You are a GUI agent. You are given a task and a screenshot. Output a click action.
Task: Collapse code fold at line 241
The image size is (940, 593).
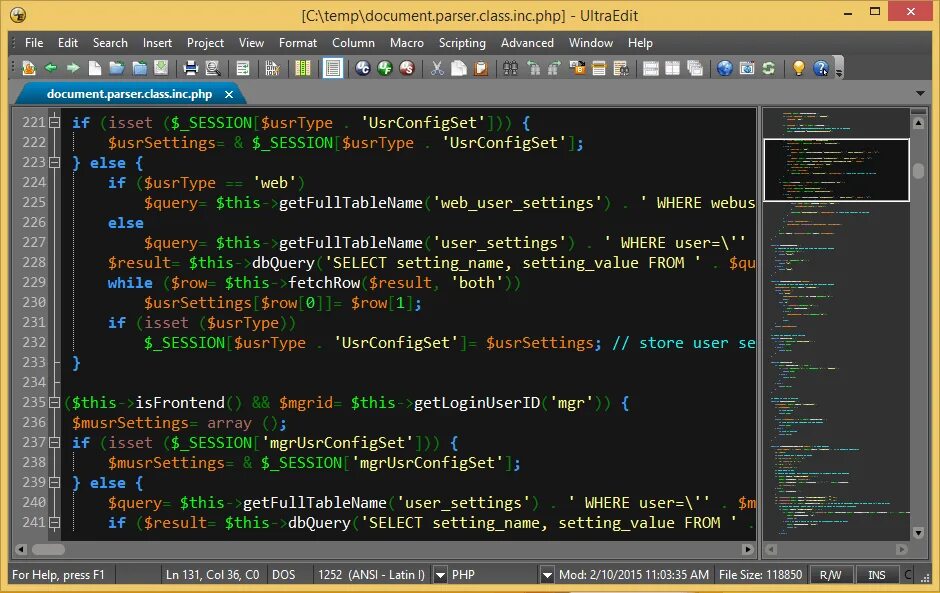55,523
